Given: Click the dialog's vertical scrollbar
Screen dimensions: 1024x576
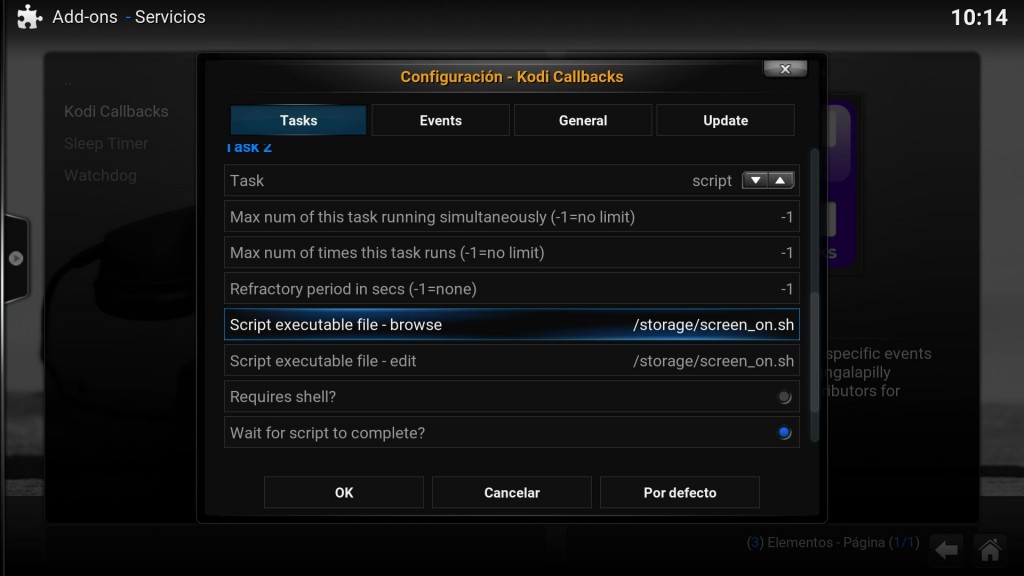Looking at the screenshot, I should pos(814,295).
